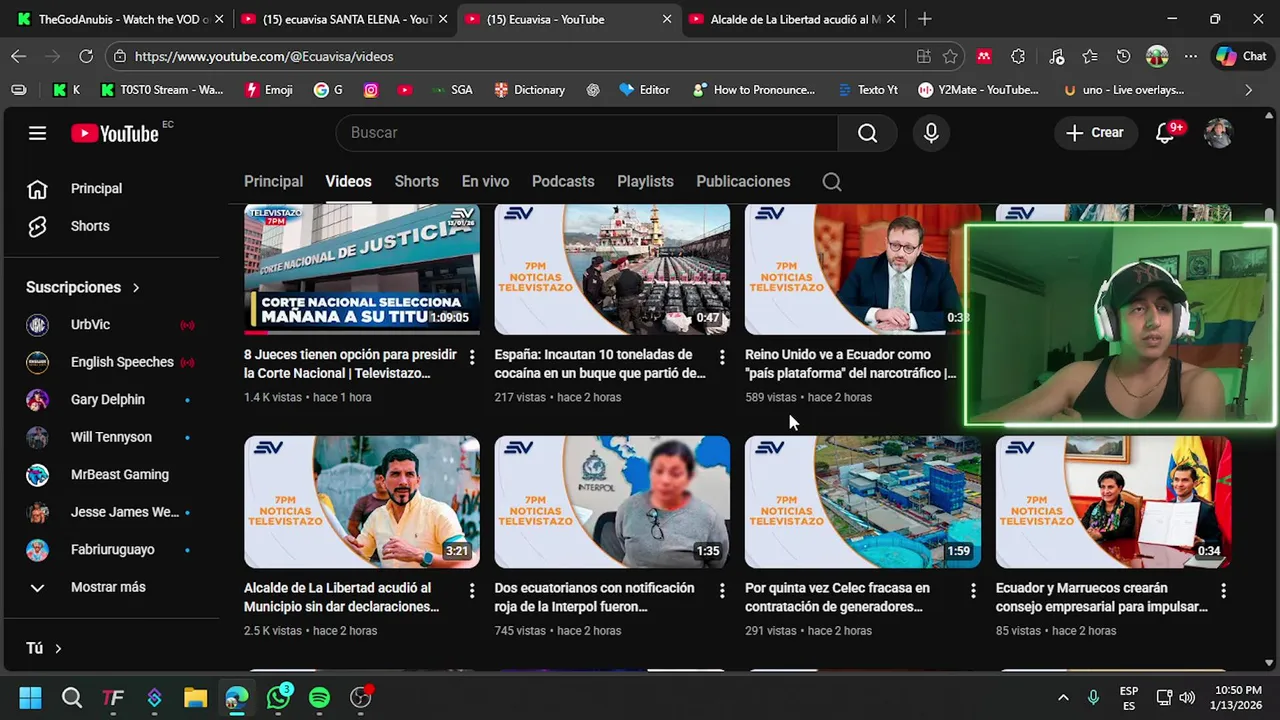
Task: Switch to Podcasts tab
Action: coord(563,182)
